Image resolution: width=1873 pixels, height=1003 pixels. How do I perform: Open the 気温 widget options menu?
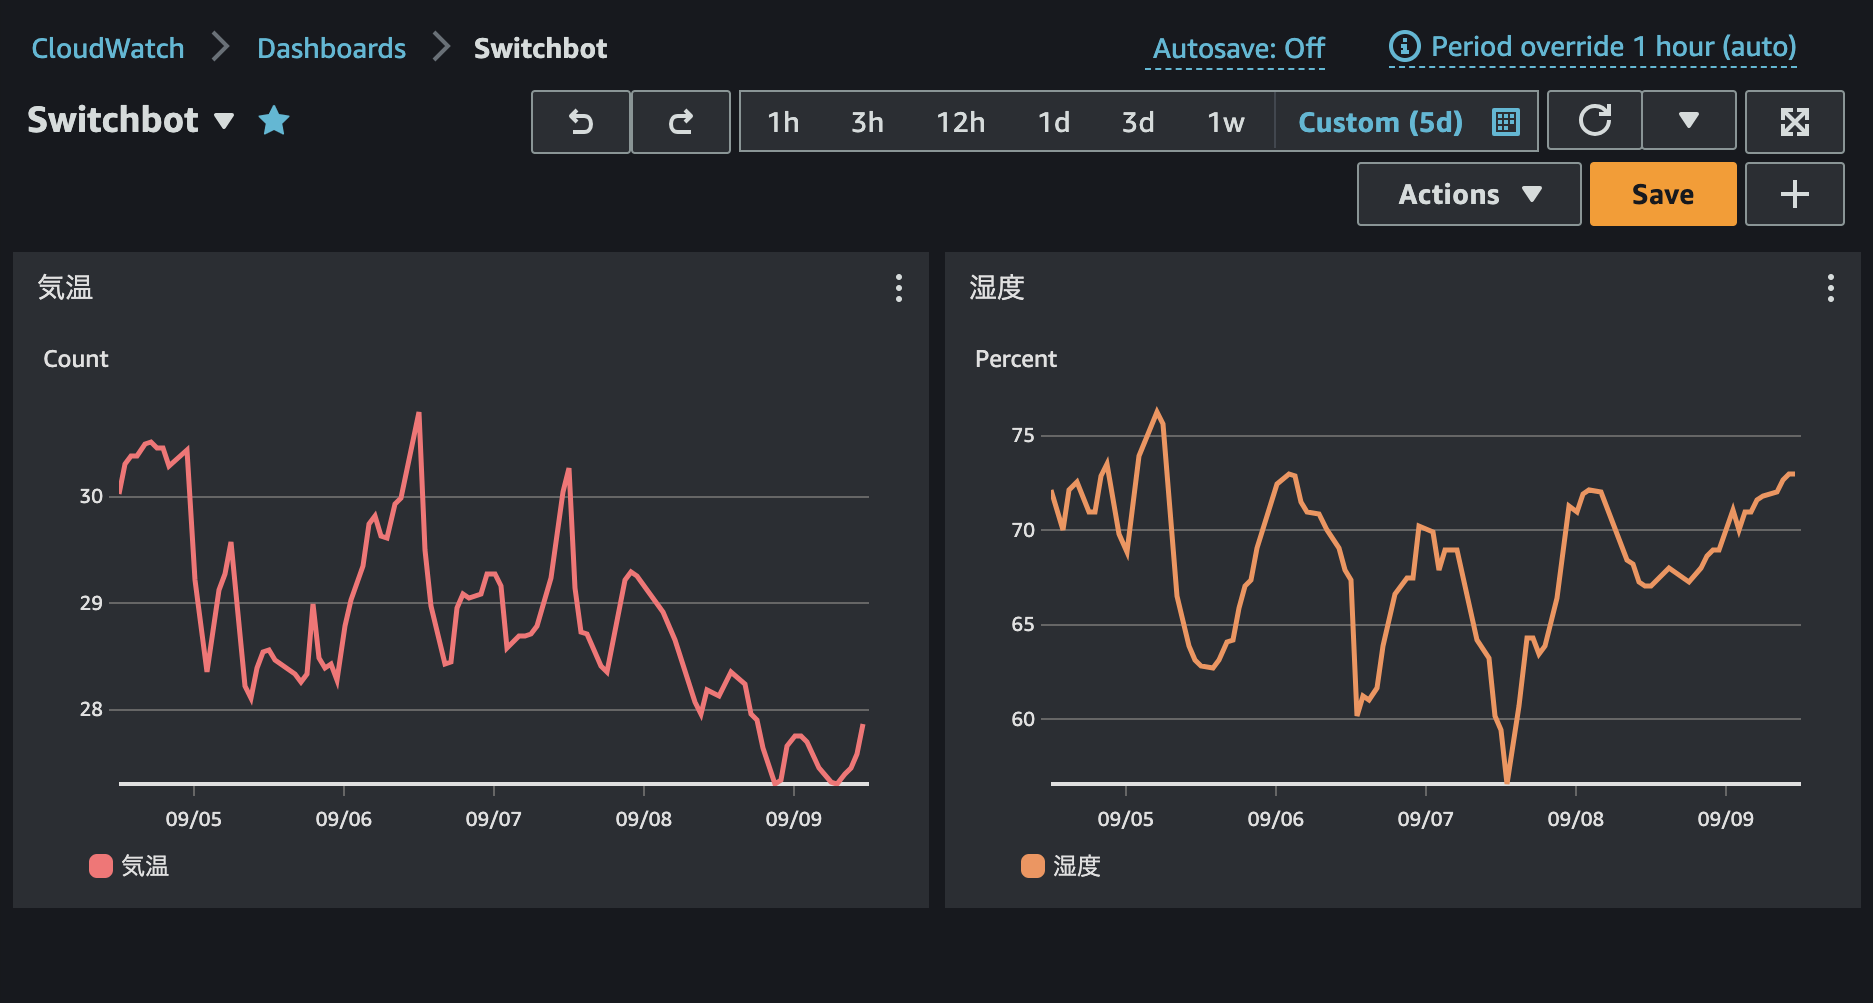pos(898,289)
